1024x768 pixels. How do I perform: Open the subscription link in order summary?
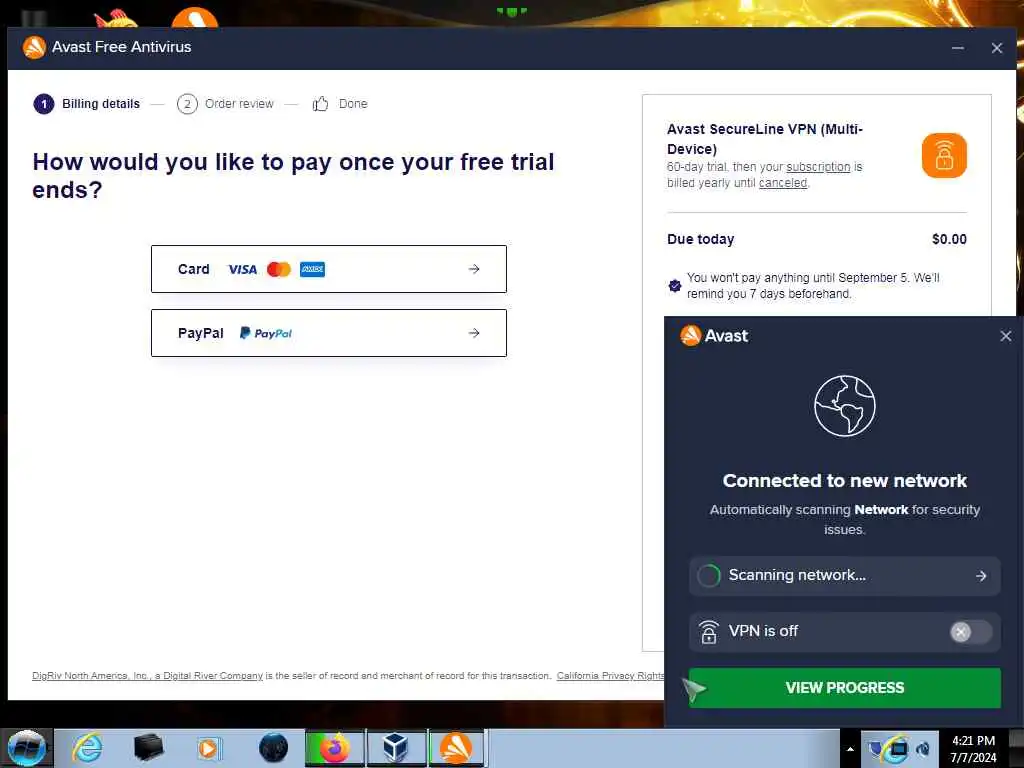point(818,167)
